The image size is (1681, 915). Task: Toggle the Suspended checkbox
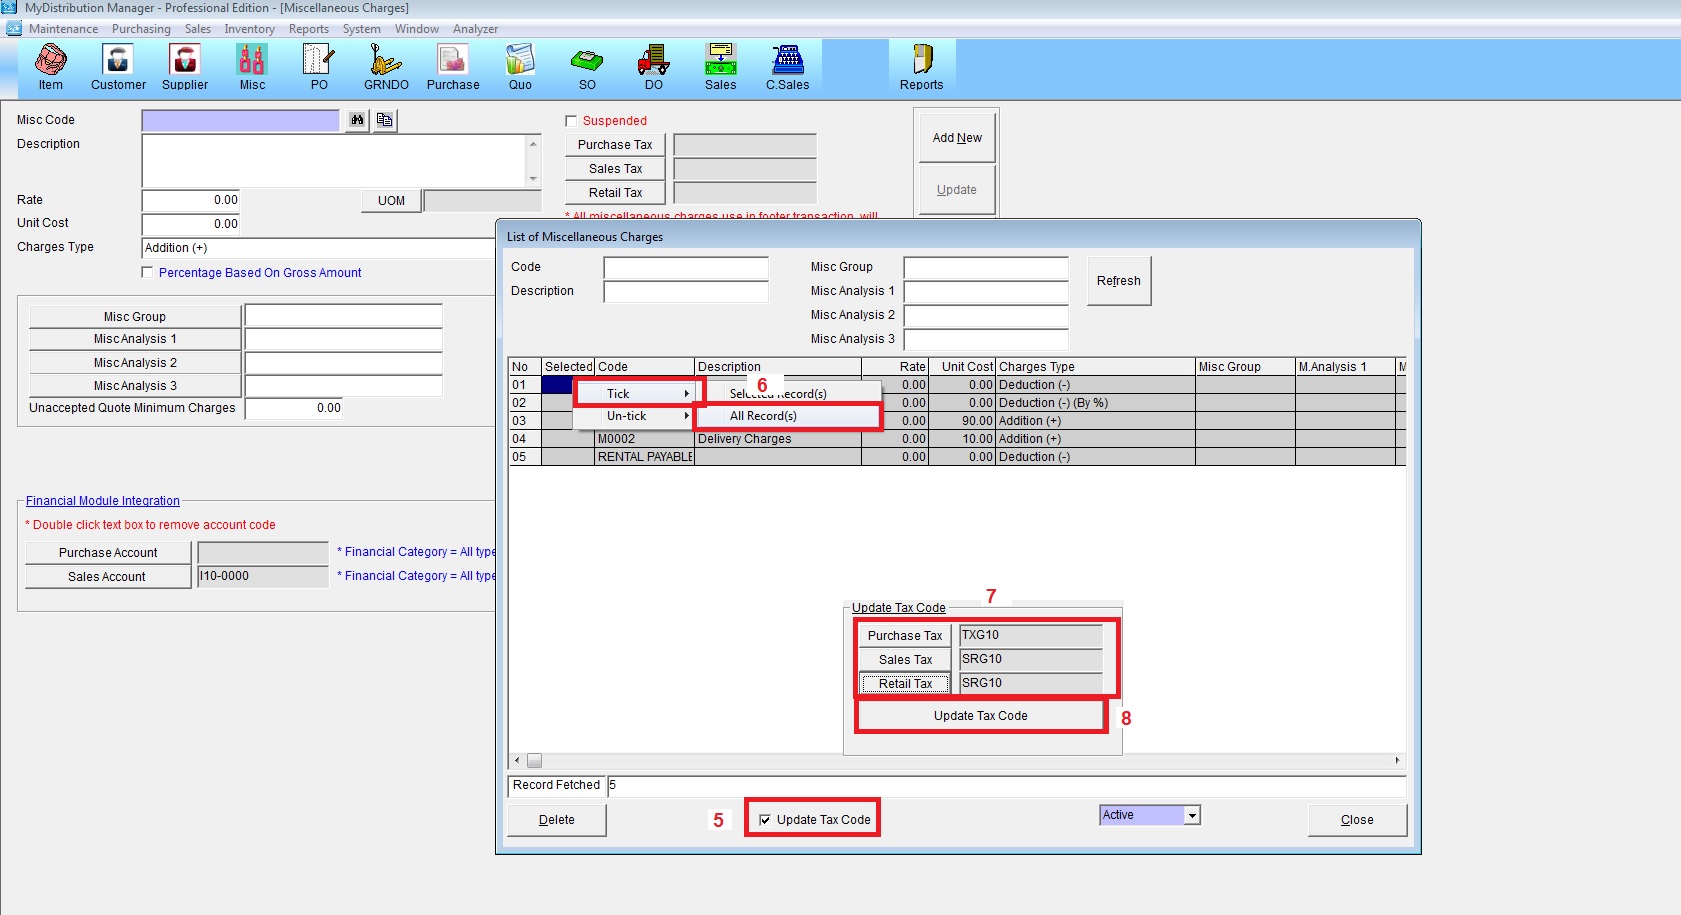(x=572, y=121)
